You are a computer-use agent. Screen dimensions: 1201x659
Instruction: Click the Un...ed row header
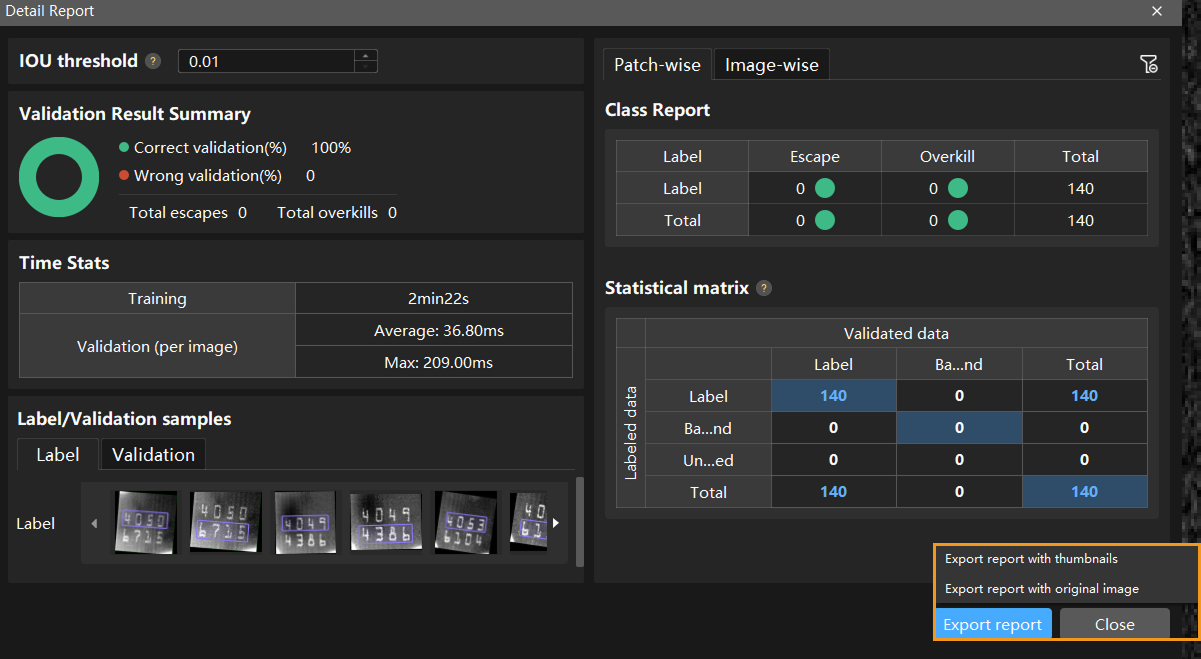tap(709, 460)
